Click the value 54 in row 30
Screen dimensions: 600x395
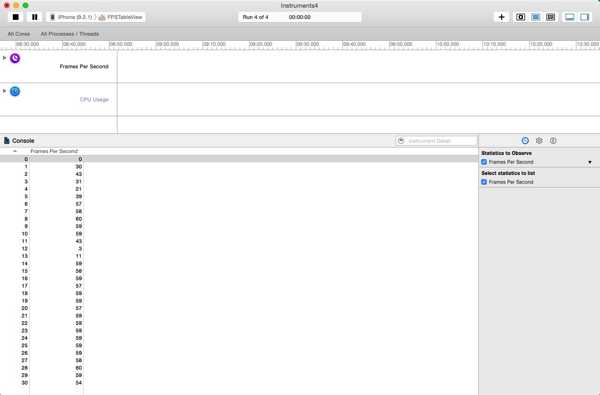pyautogui.click(x=79, y=383)
